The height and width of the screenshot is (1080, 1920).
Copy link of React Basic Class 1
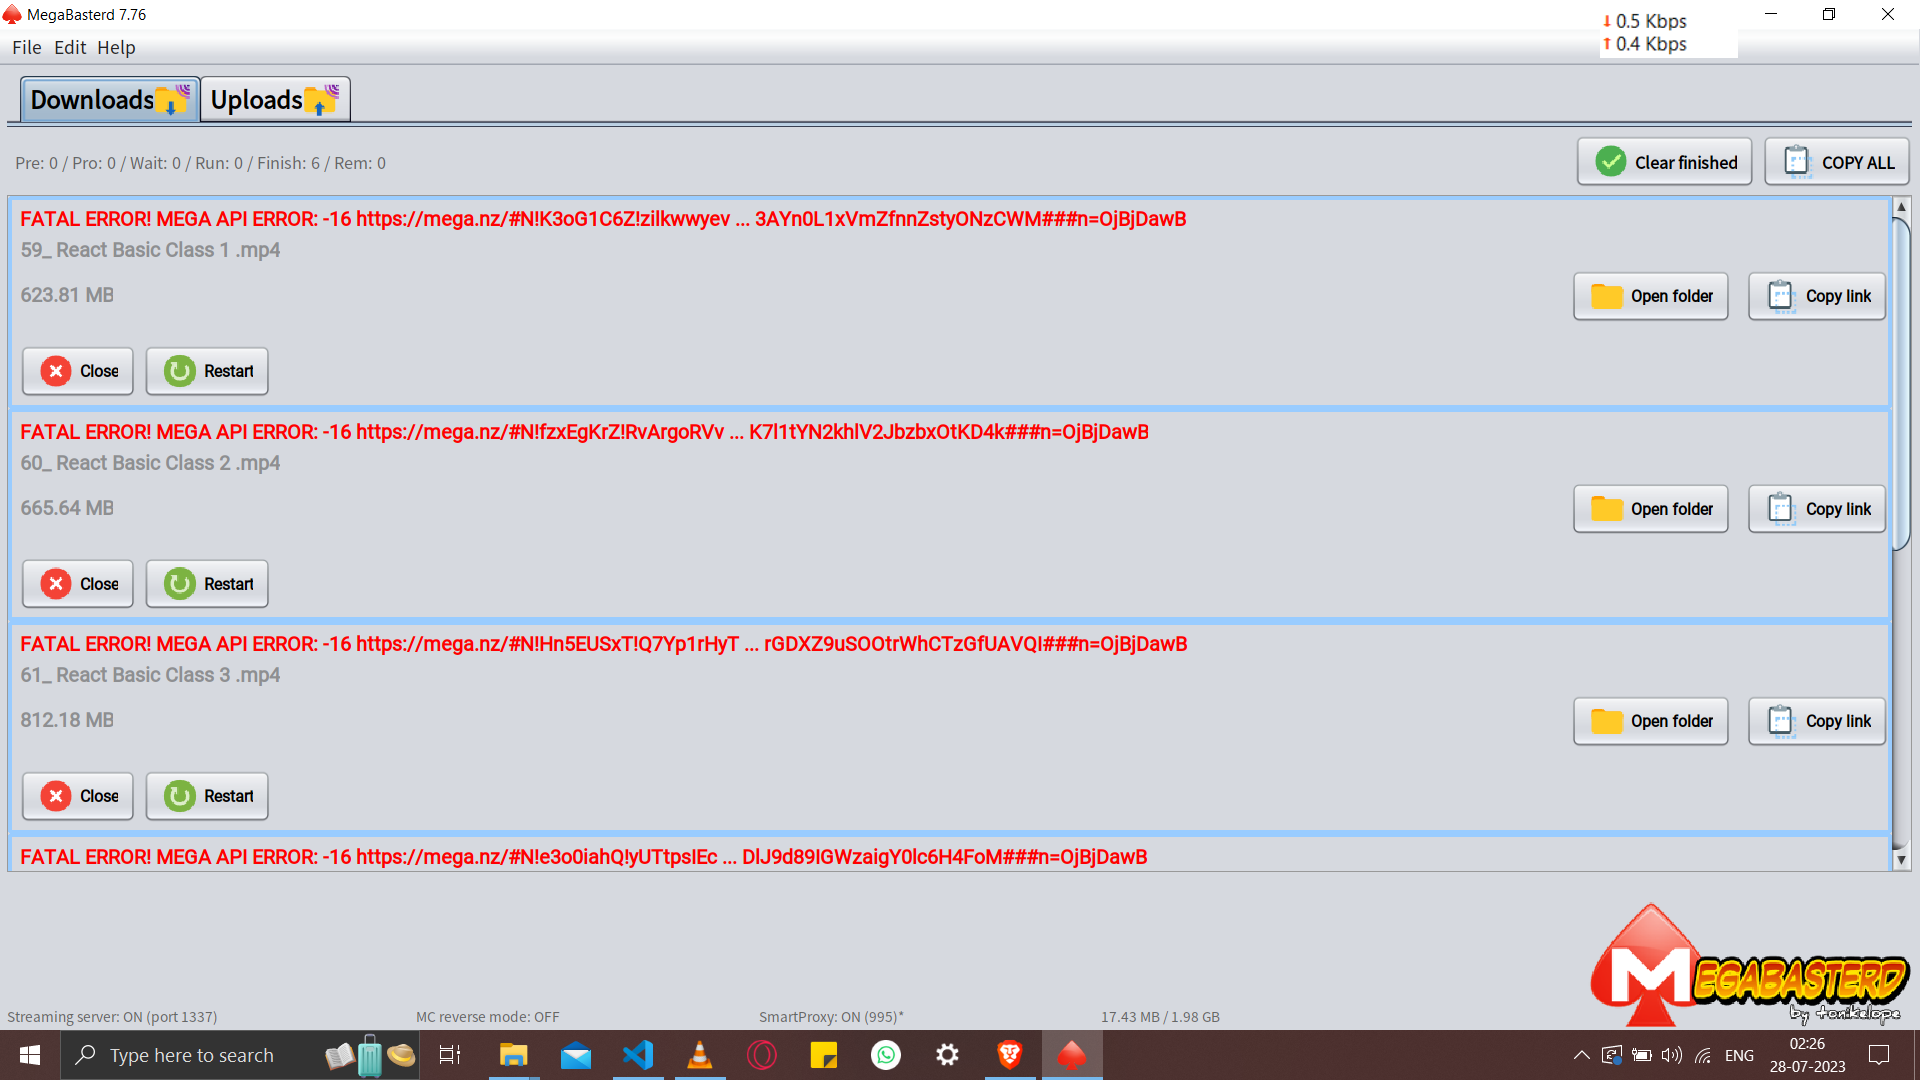tap(1816, 296)
